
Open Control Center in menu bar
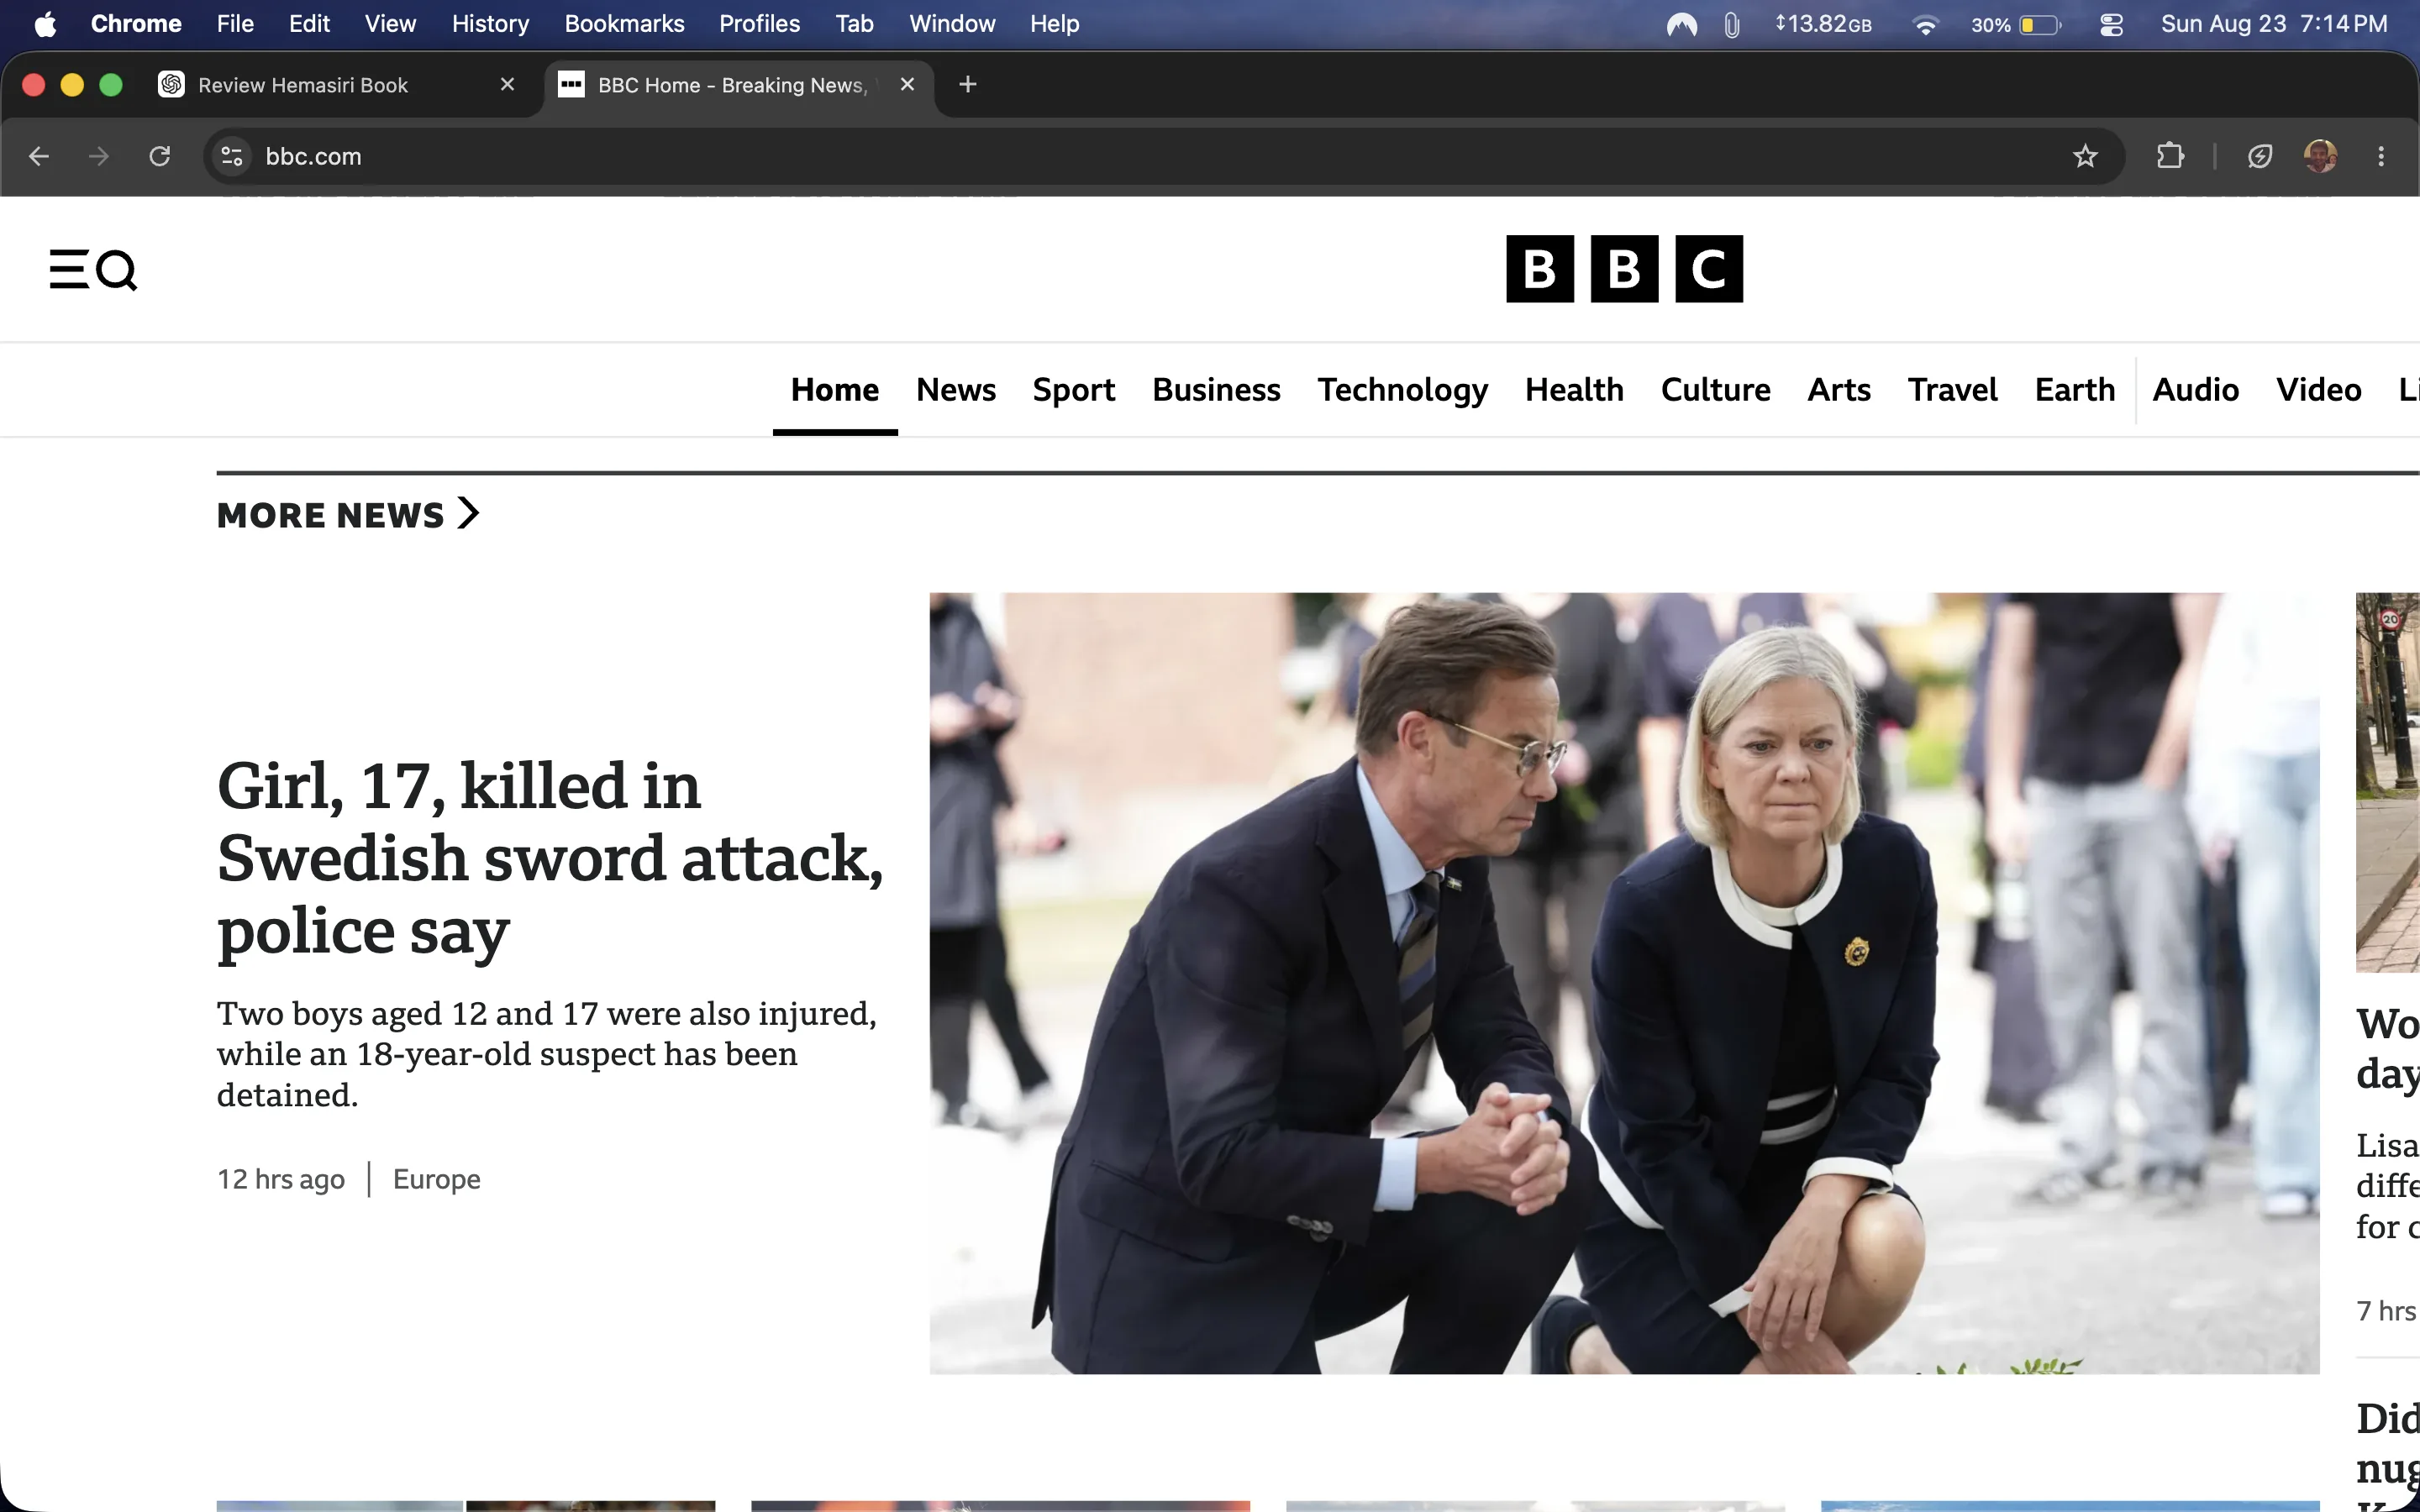tap(2111, 25)
